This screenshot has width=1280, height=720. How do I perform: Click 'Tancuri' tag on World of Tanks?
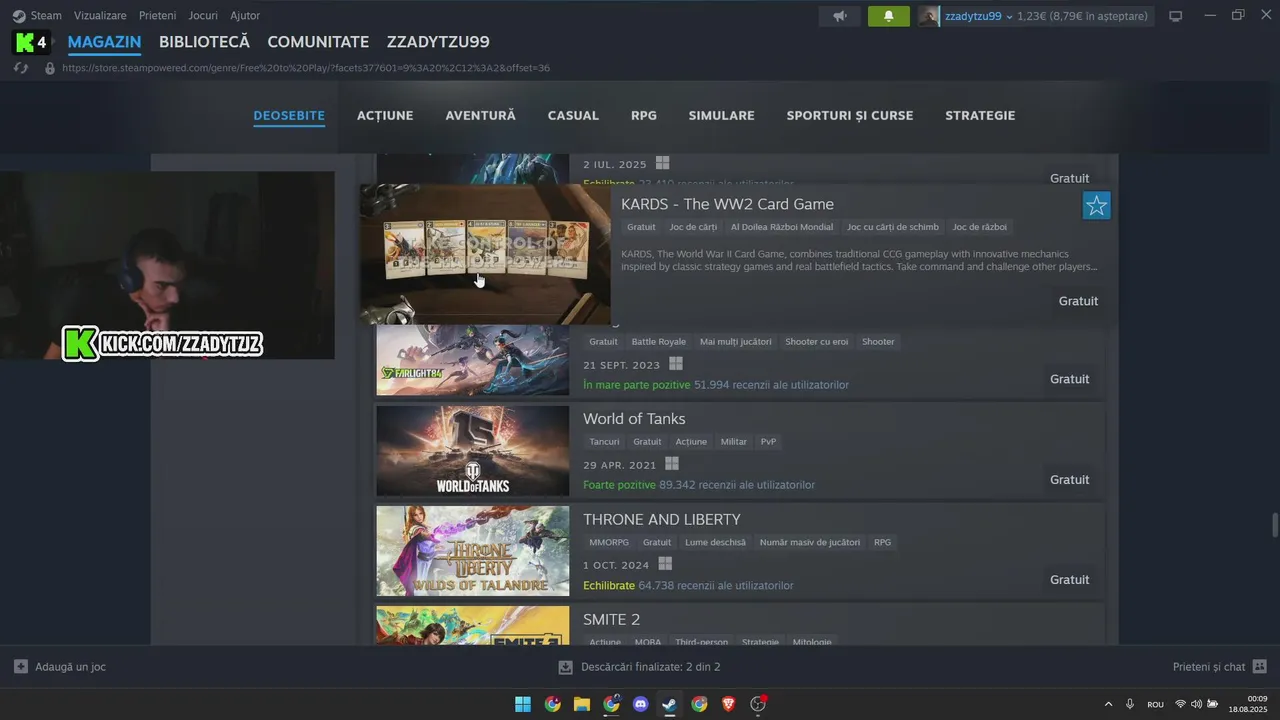tap(604, 442)
